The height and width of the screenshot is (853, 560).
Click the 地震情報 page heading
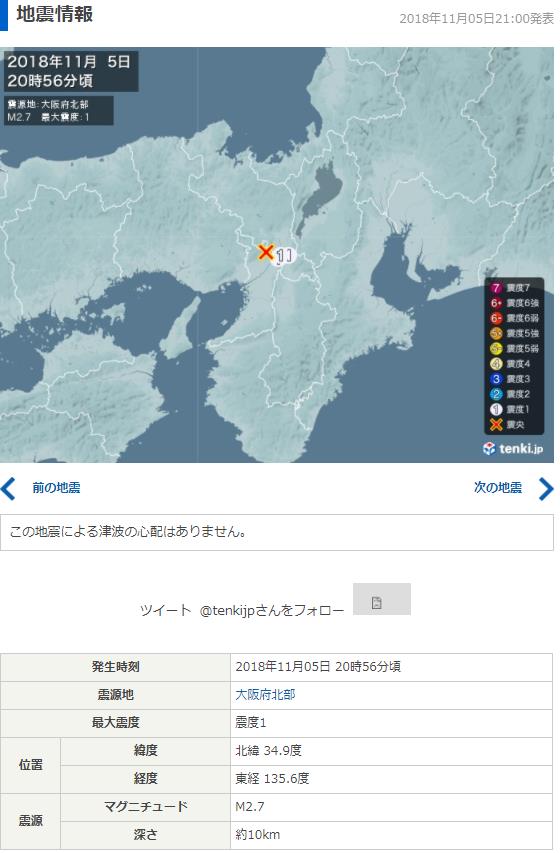coord(54,14)
